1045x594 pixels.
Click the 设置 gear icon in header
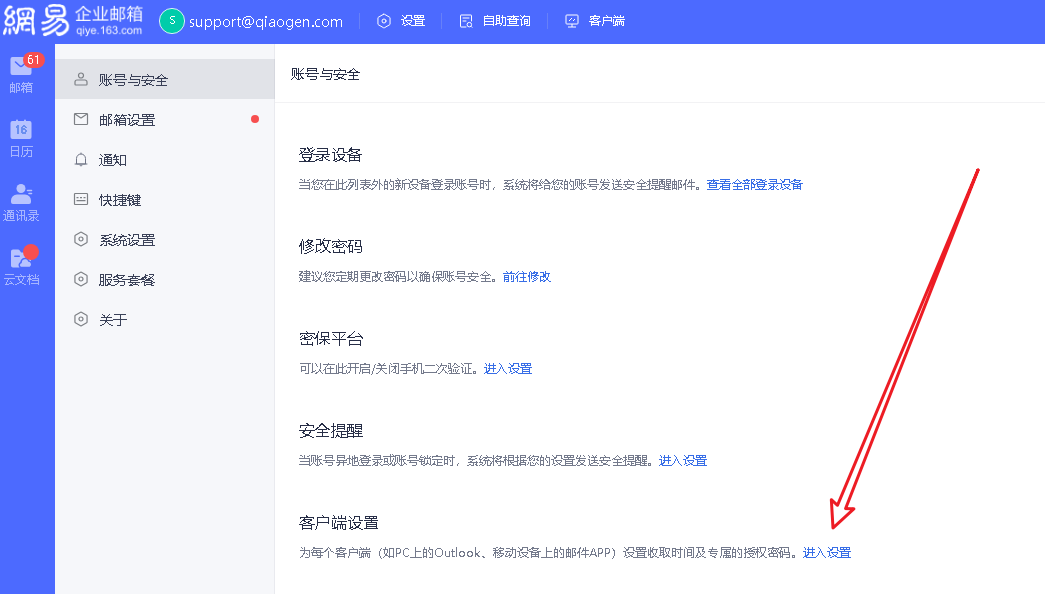tap(384, 21)
